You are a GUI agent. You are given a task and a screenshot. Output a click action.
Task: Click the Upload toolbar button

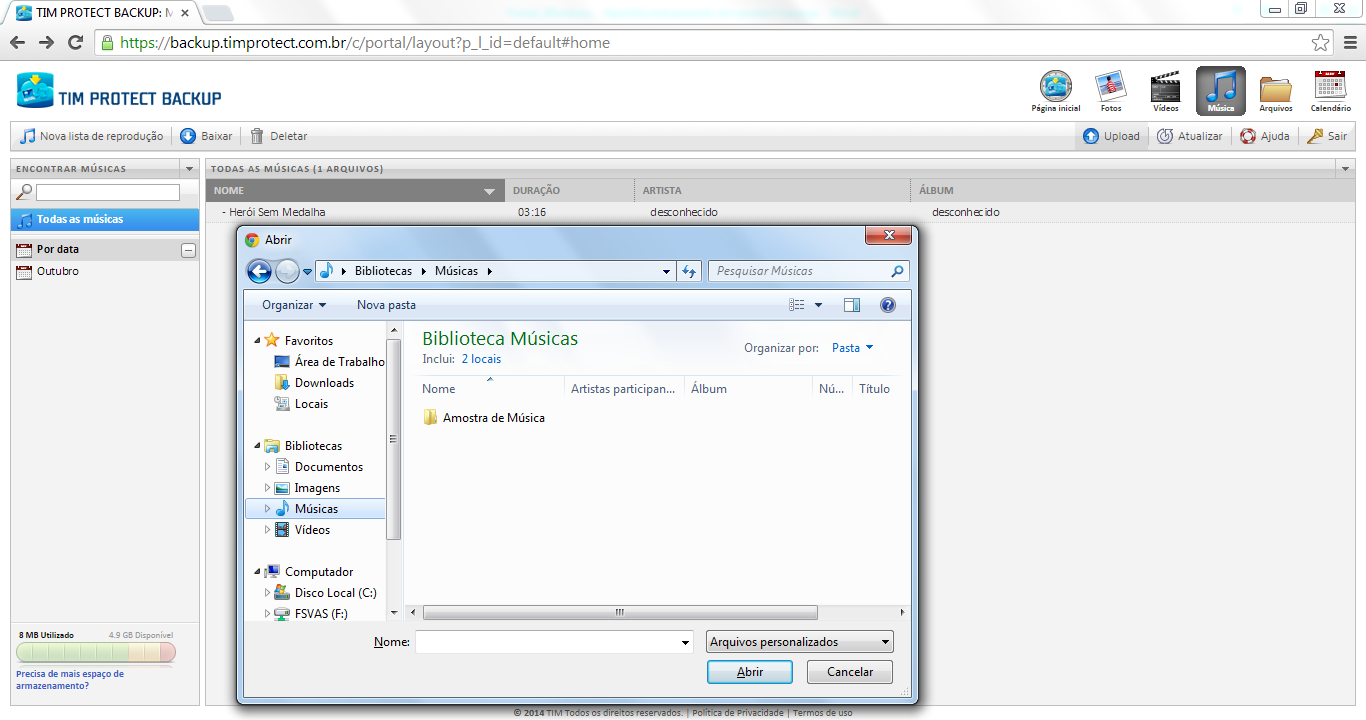(1111, 136)
